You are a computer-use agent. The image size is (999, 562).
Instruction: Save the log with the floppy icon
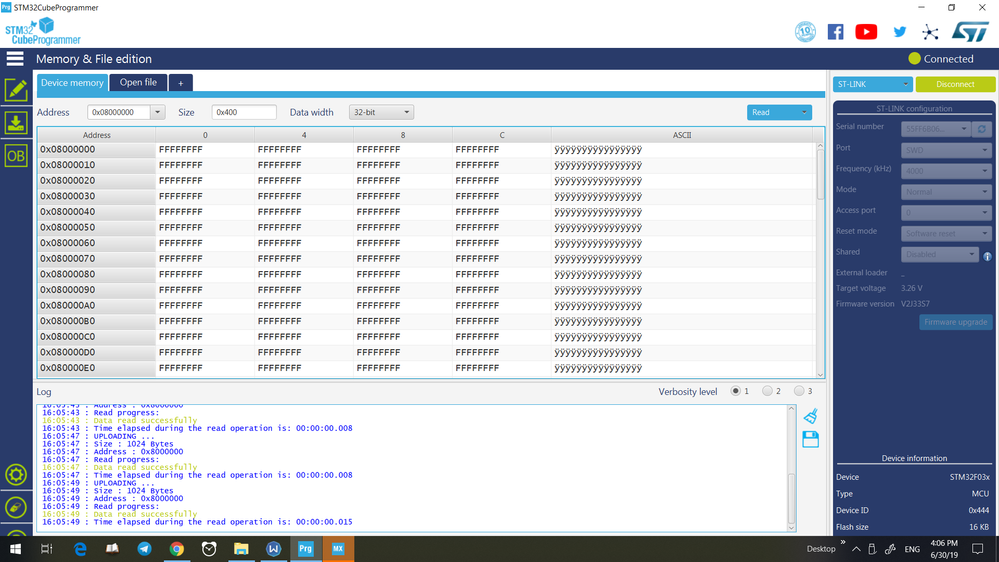[x=810, y=440]
